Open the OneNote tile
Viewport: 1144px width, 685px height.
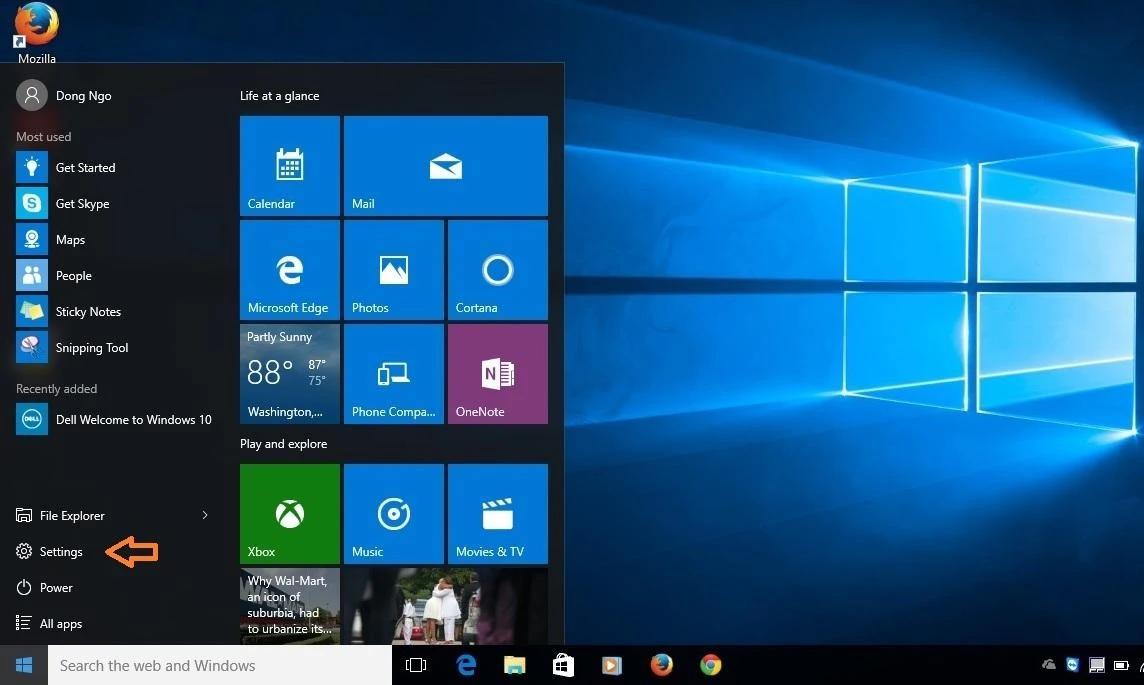click(497, 373)
